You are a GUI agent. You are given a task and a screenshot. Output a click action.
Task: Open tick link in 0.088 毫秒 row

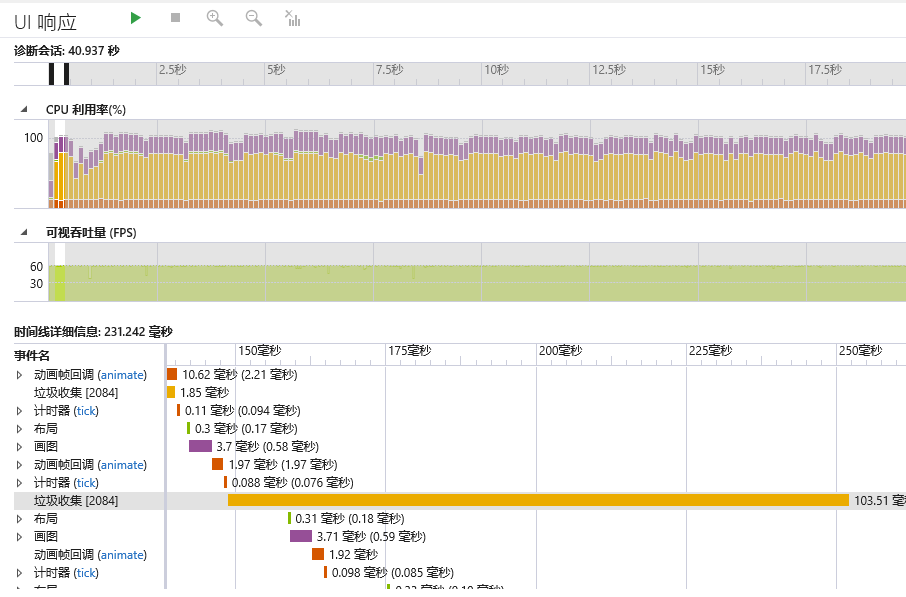86,483
